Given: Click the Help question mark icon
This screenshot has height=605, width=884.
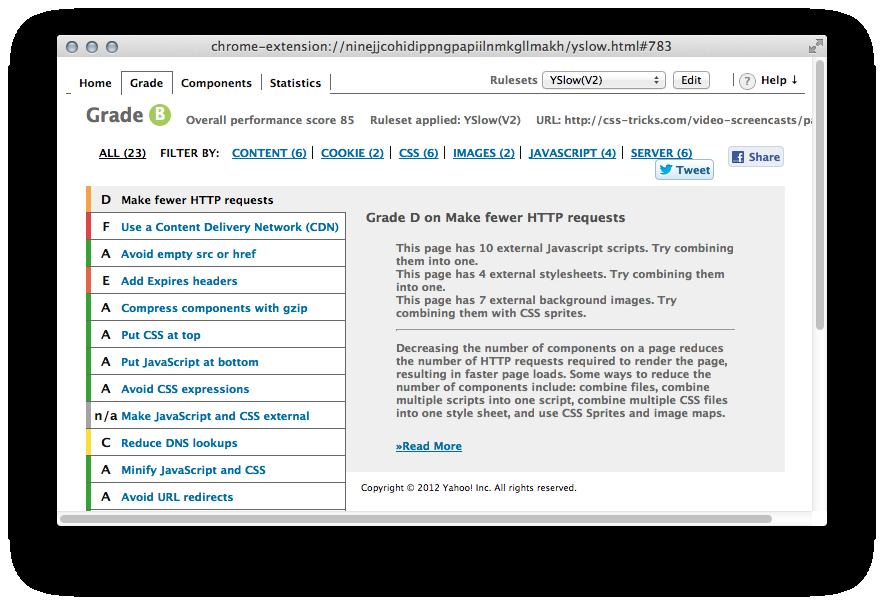Looking at the screenshot, I should click(747, 82).
